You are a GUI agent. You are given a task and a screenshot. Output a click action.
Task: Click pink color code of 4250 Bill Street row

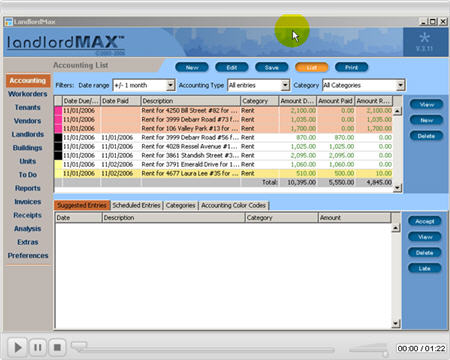click(58, 110)
